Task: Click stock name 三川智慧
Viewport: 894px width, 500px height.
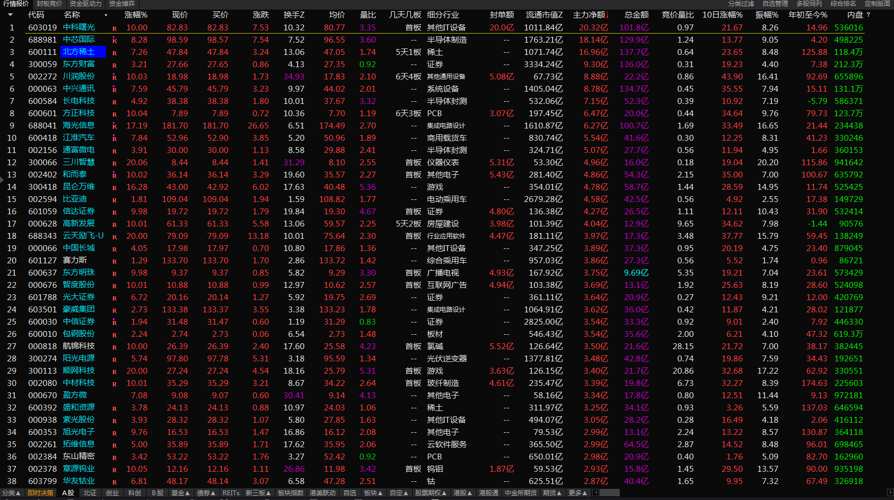Action: pos(79,163)
